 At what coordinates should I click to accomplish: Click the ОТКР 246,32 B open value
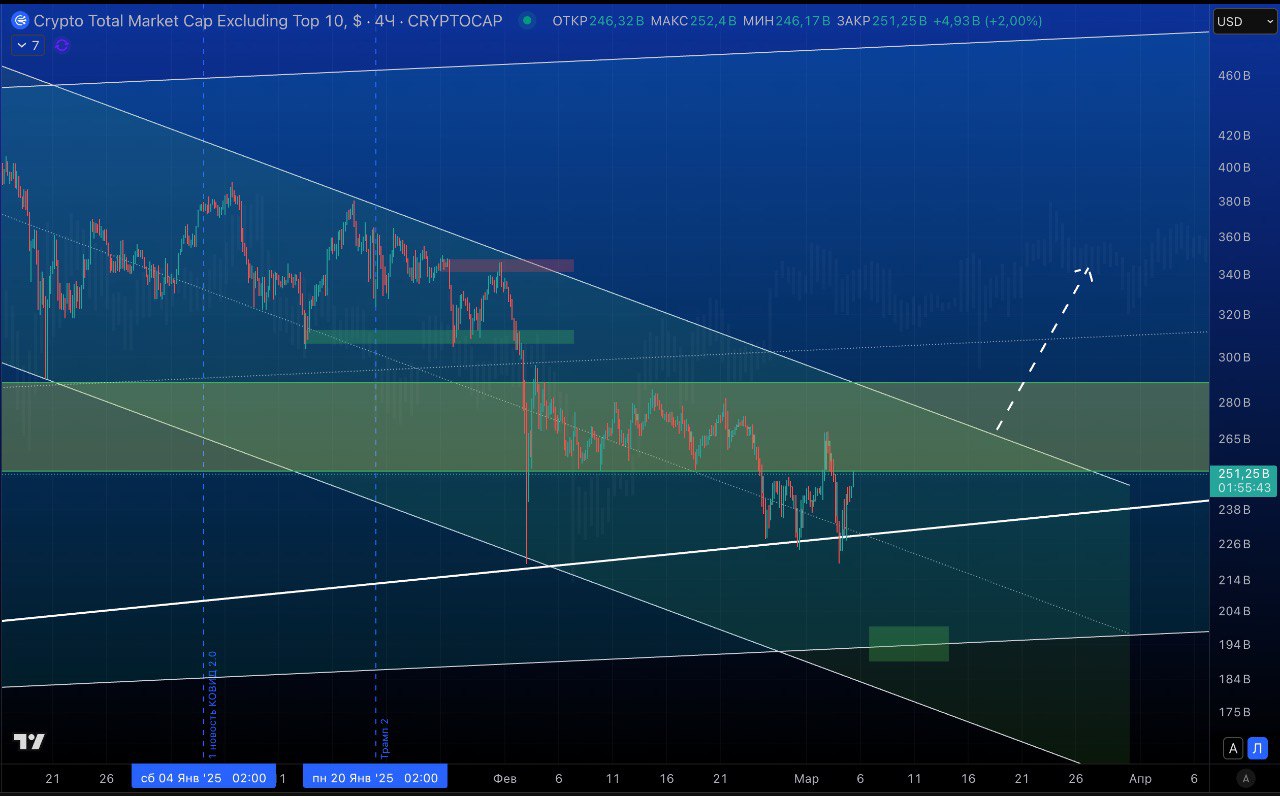click(x=597, y=20)
